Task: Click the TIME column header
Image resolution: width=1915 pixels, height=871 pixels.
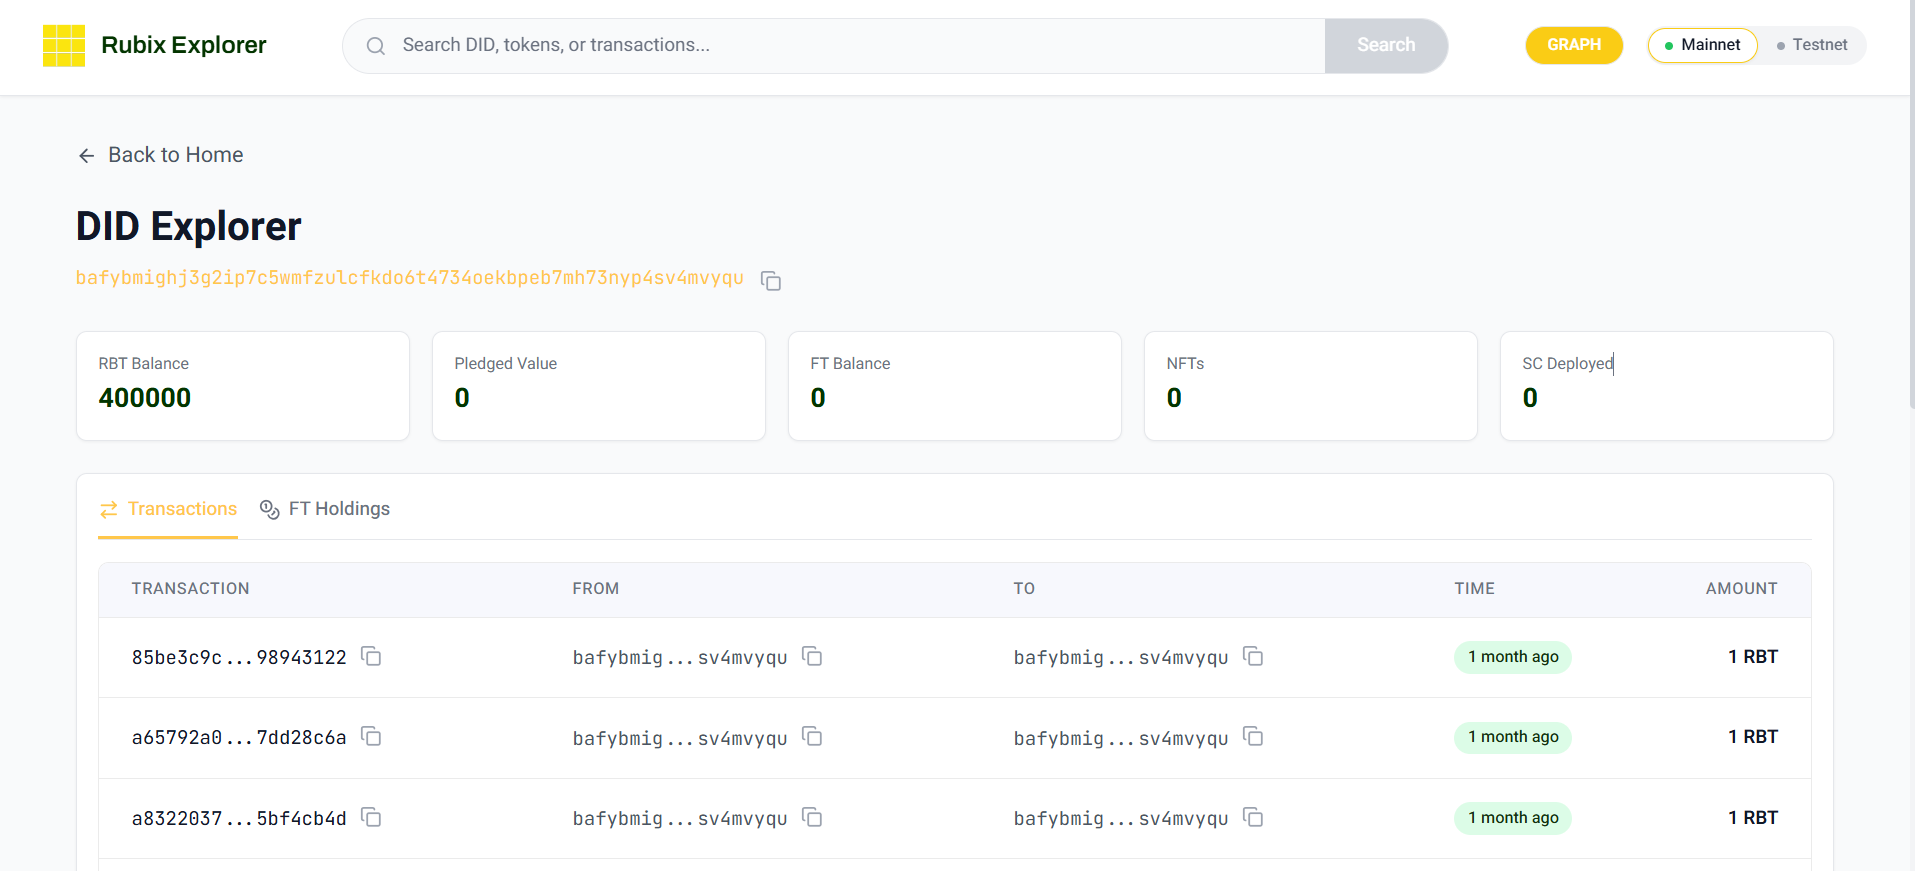Action: pos(1475,589)
